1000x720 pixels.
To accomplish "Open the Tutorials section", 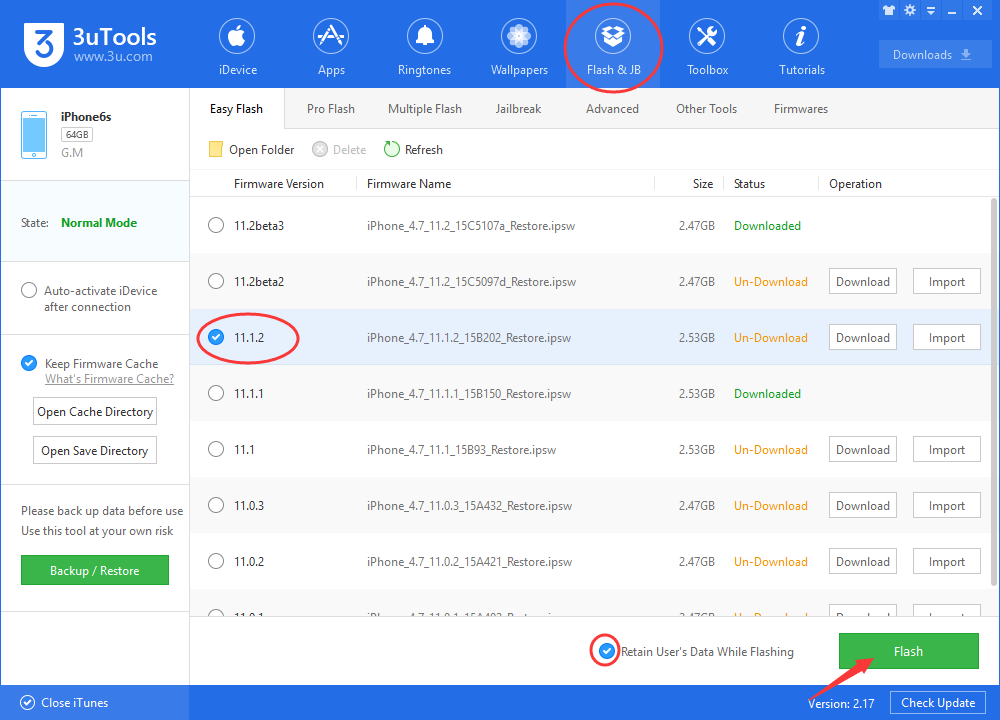I will [x=801, y=47].
